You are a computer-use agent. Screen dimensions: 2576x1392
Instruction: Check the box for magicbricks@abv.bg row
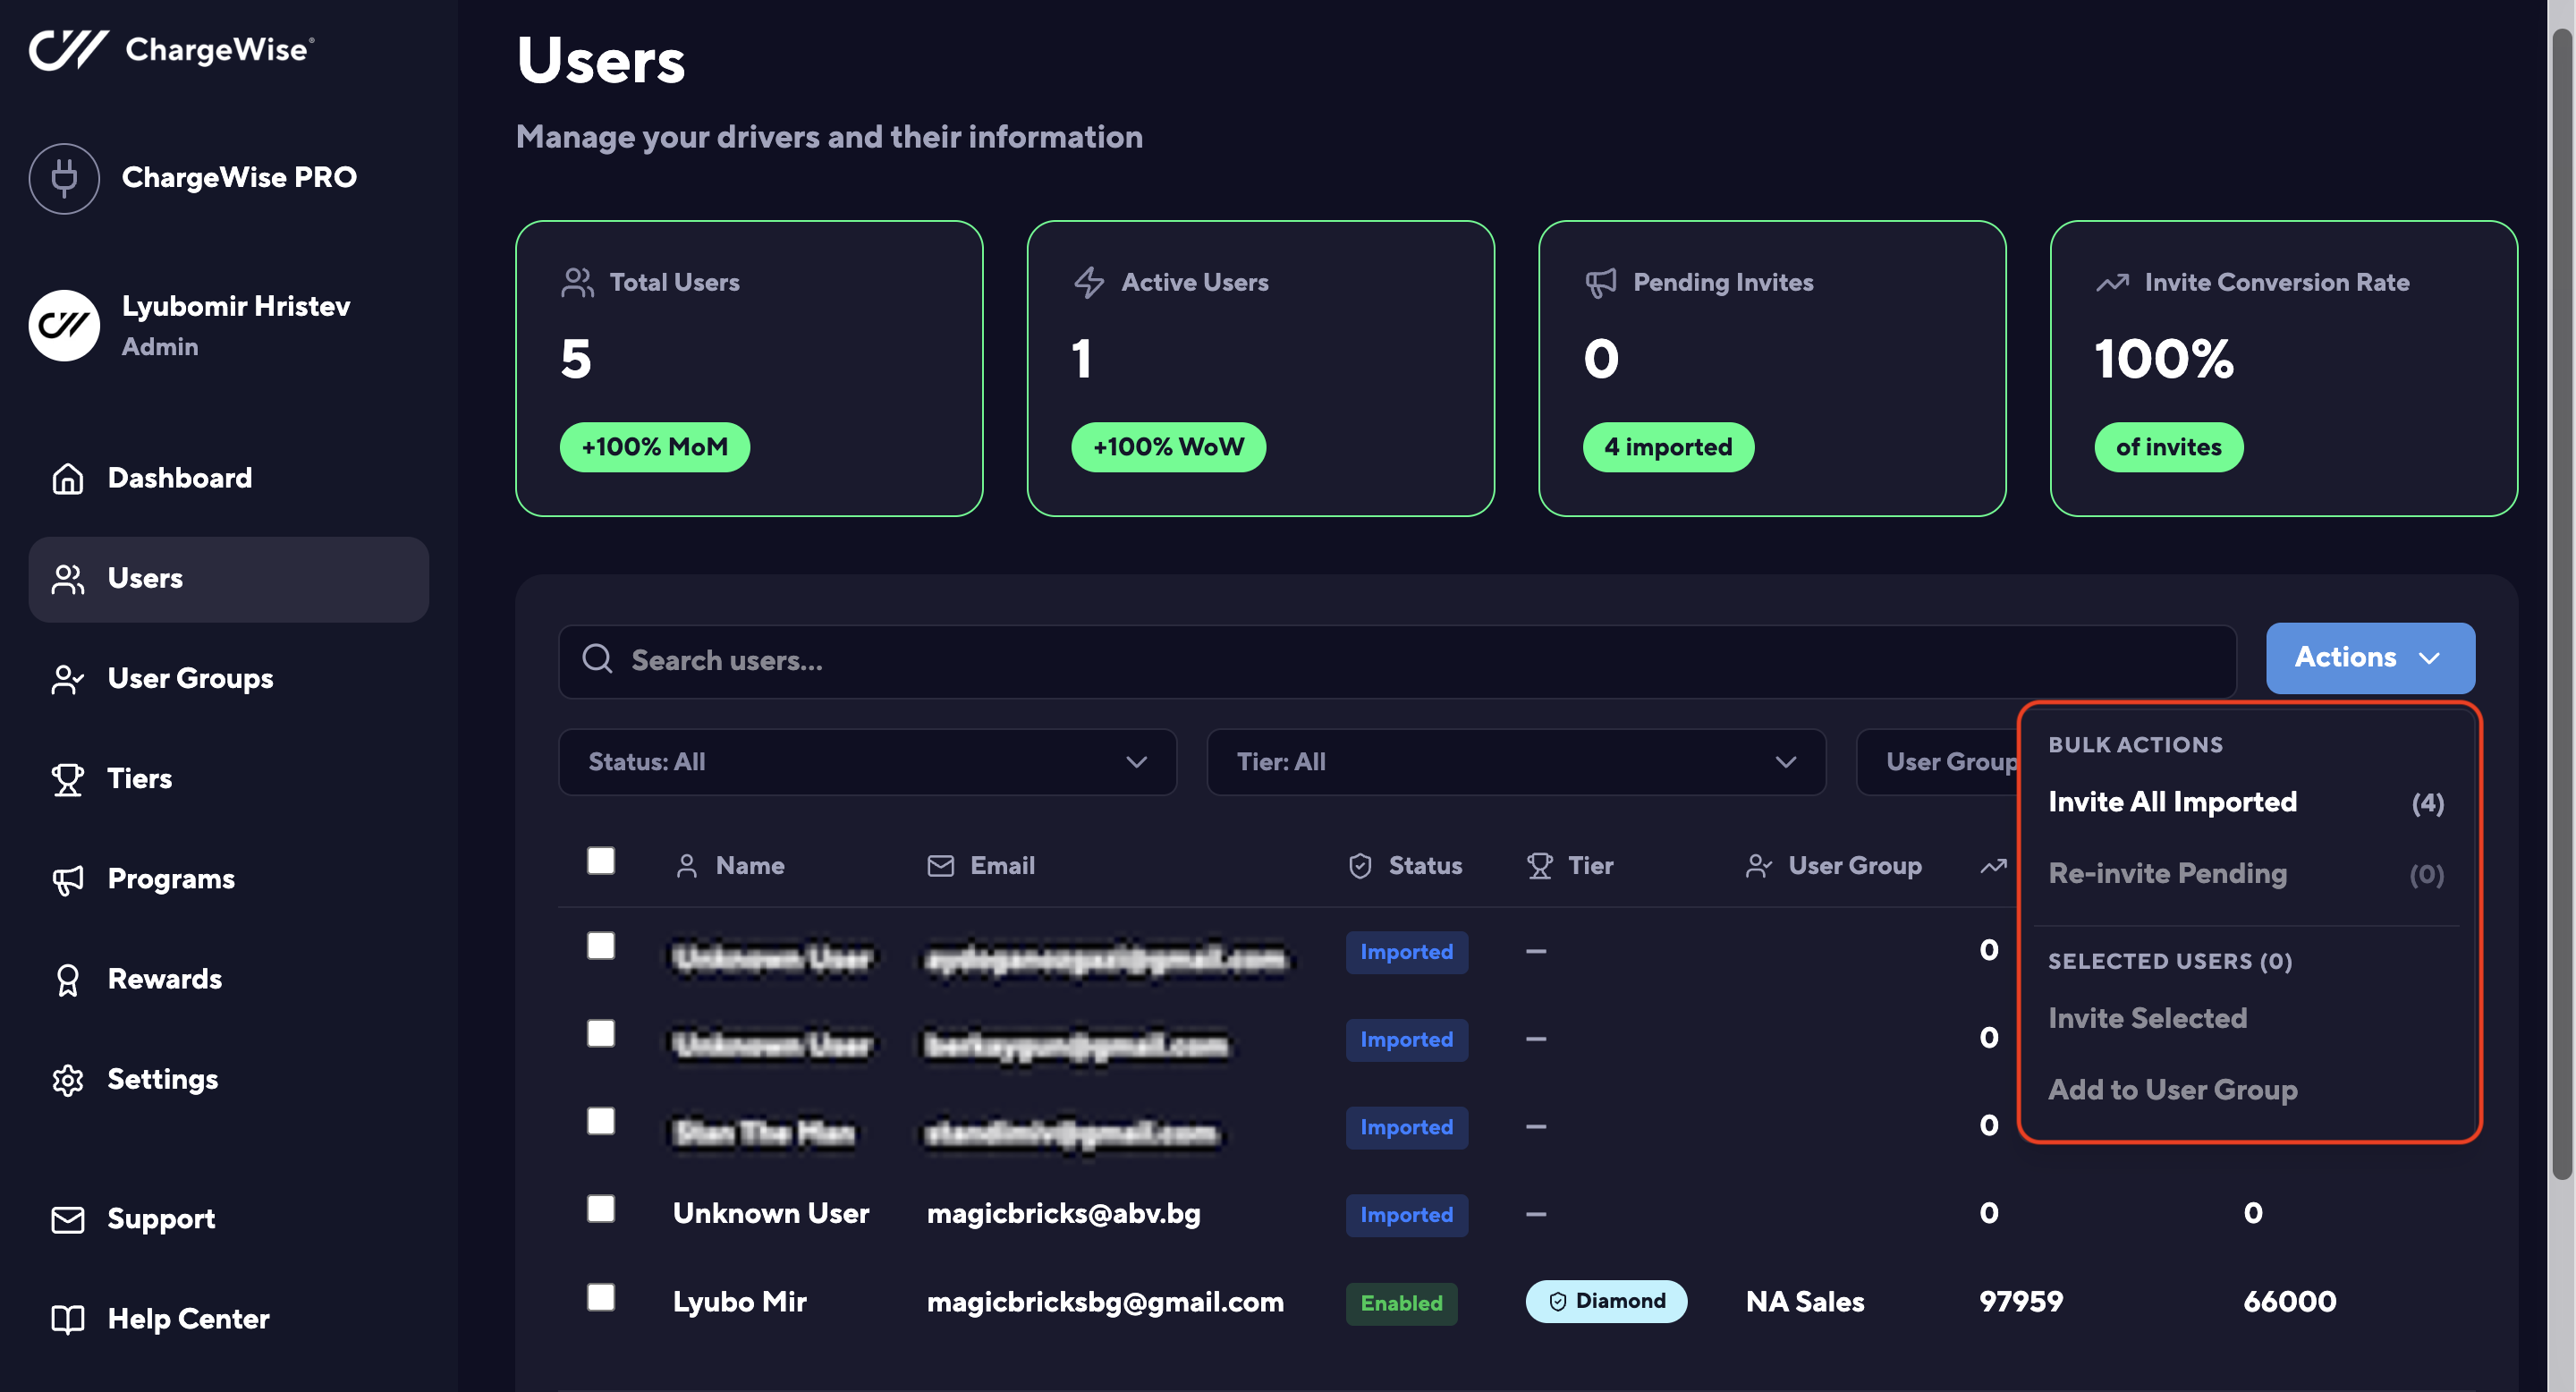(x=600, y=1209)
